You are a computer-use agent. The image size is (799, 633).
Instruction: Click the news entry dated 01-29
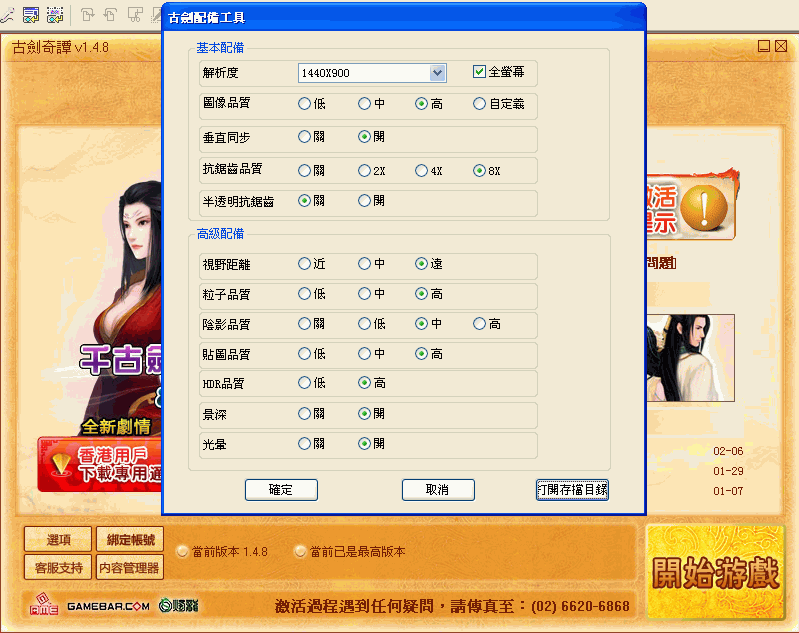click(x=728, y=471)
